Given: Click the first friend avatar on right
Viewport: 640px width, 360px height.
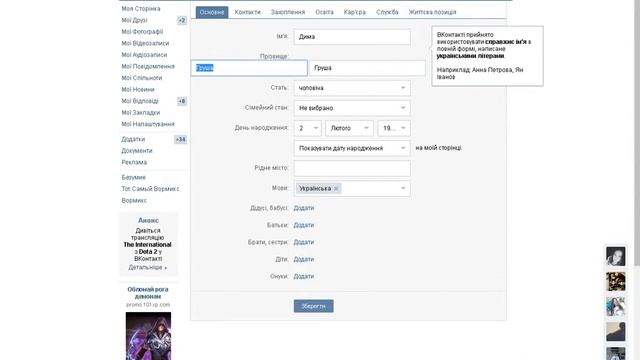Looking at the screenshot, I should click(x=616, y=256).
